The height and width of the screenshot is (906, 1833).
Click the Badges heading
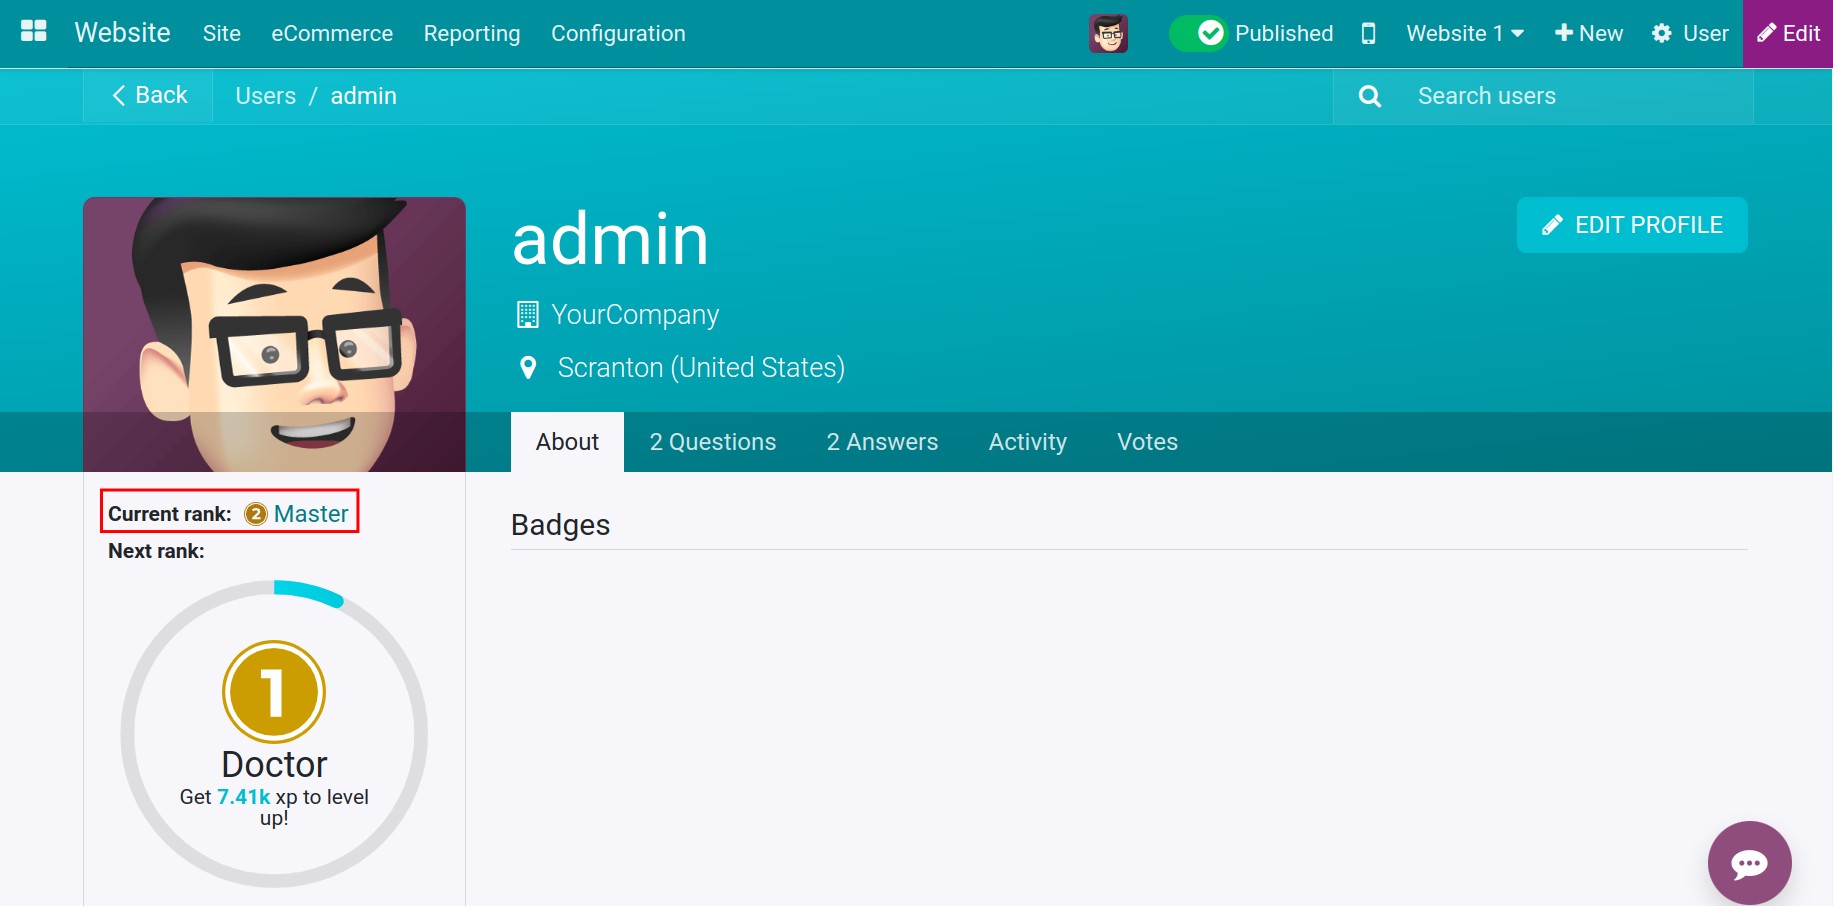[560, 525]
